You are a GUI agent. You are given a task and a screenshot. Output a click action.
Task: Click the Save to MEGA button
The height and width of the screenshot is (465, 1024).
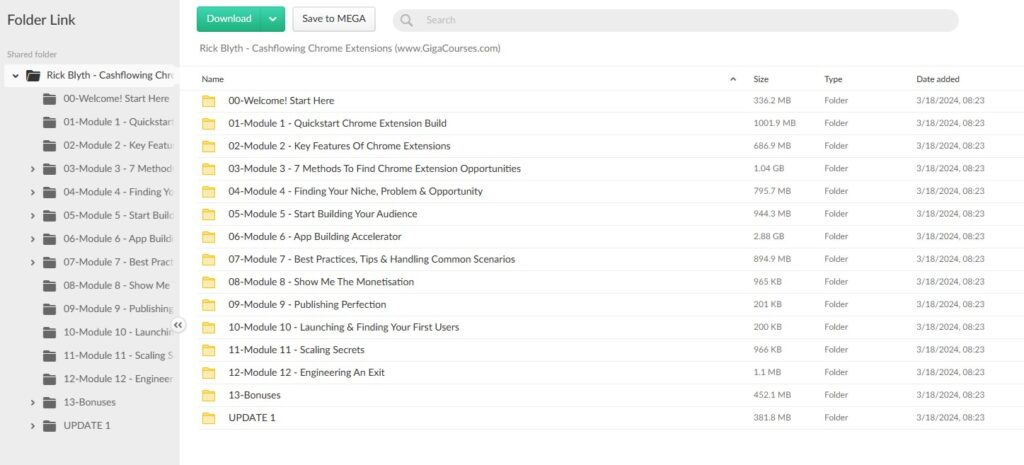334,19
